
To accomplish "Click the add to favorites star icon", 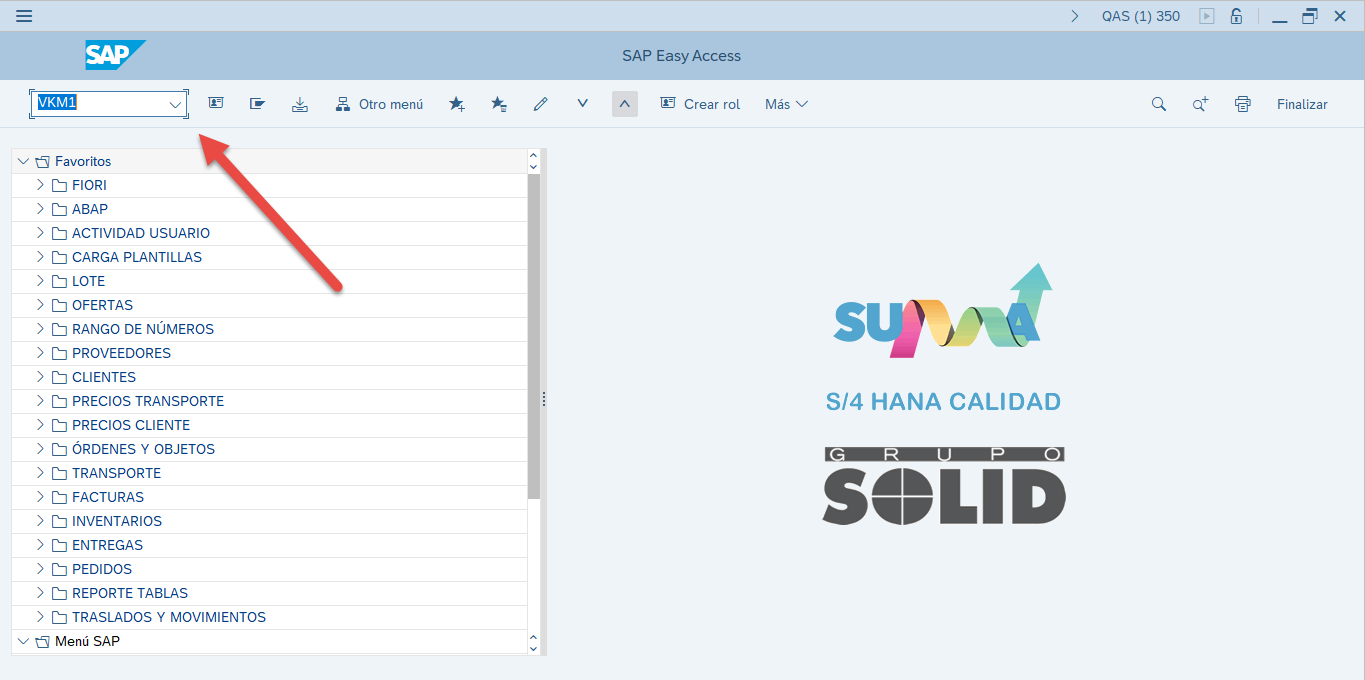I will tap(457, 104).
